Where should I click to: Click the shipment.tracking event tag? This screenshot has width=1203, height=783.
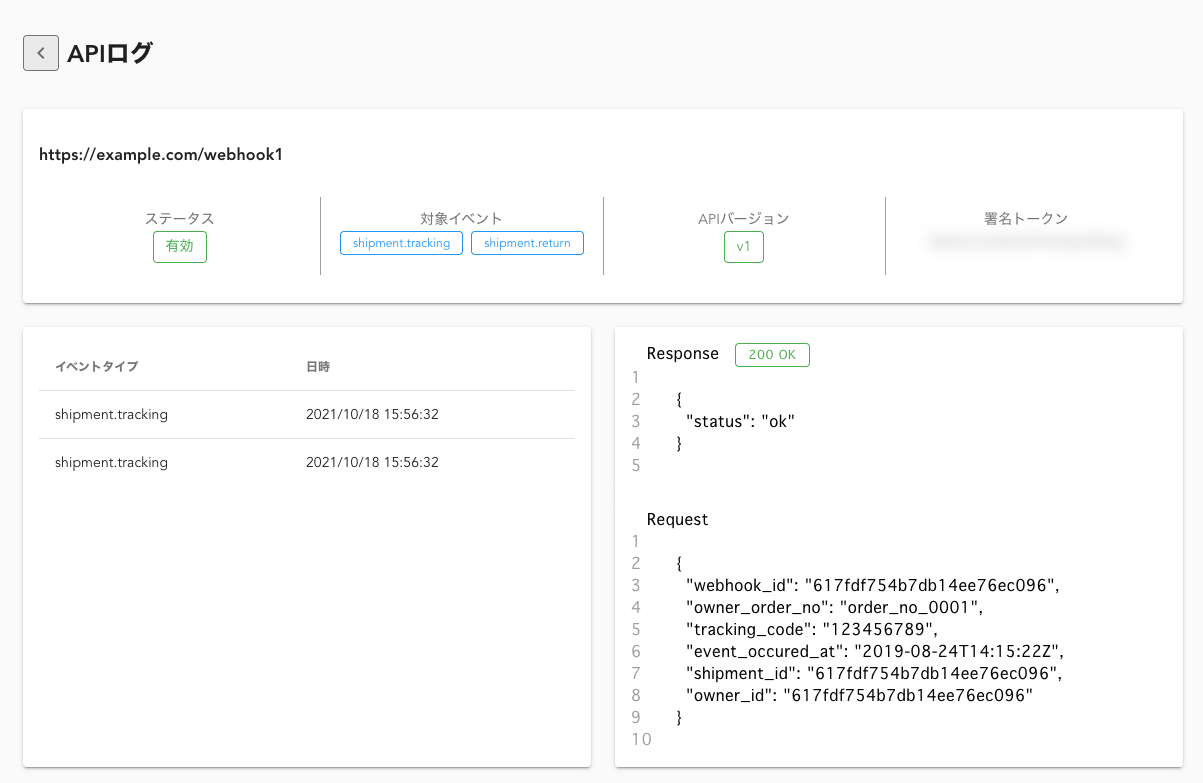coord(401,243)
